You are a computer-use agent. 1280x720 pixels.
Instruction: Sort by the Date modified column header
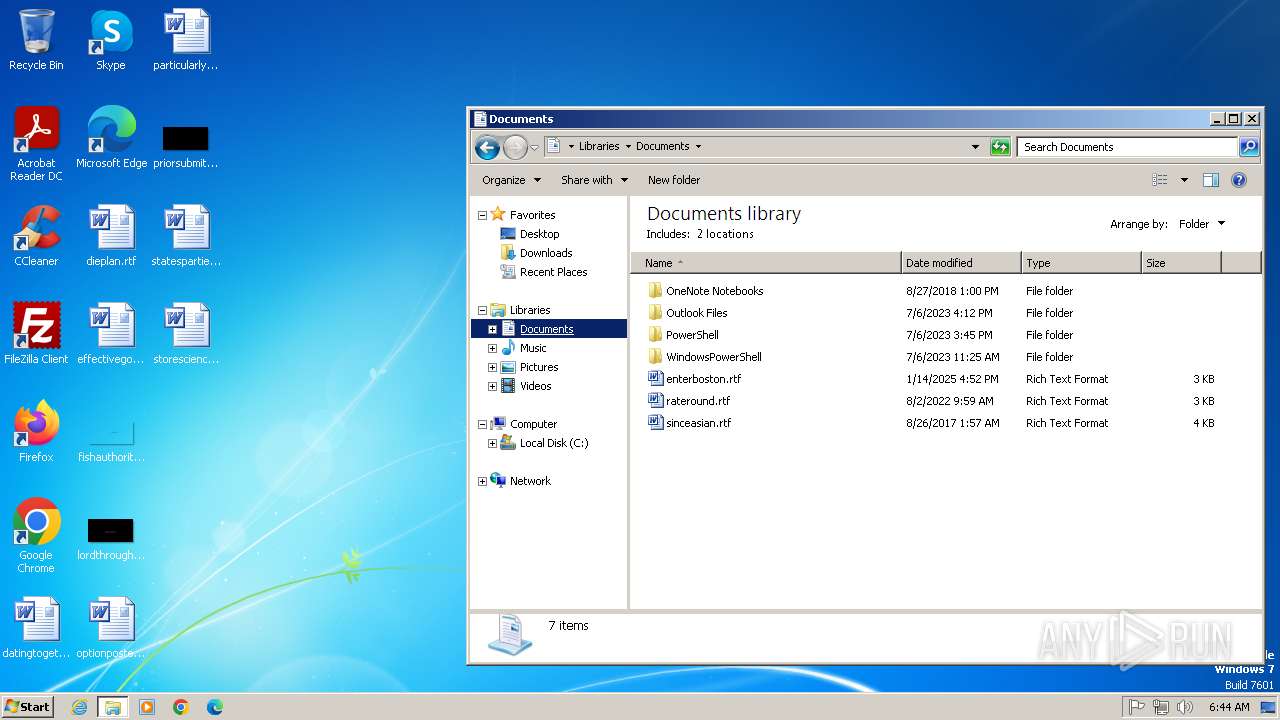pos(961,263)
